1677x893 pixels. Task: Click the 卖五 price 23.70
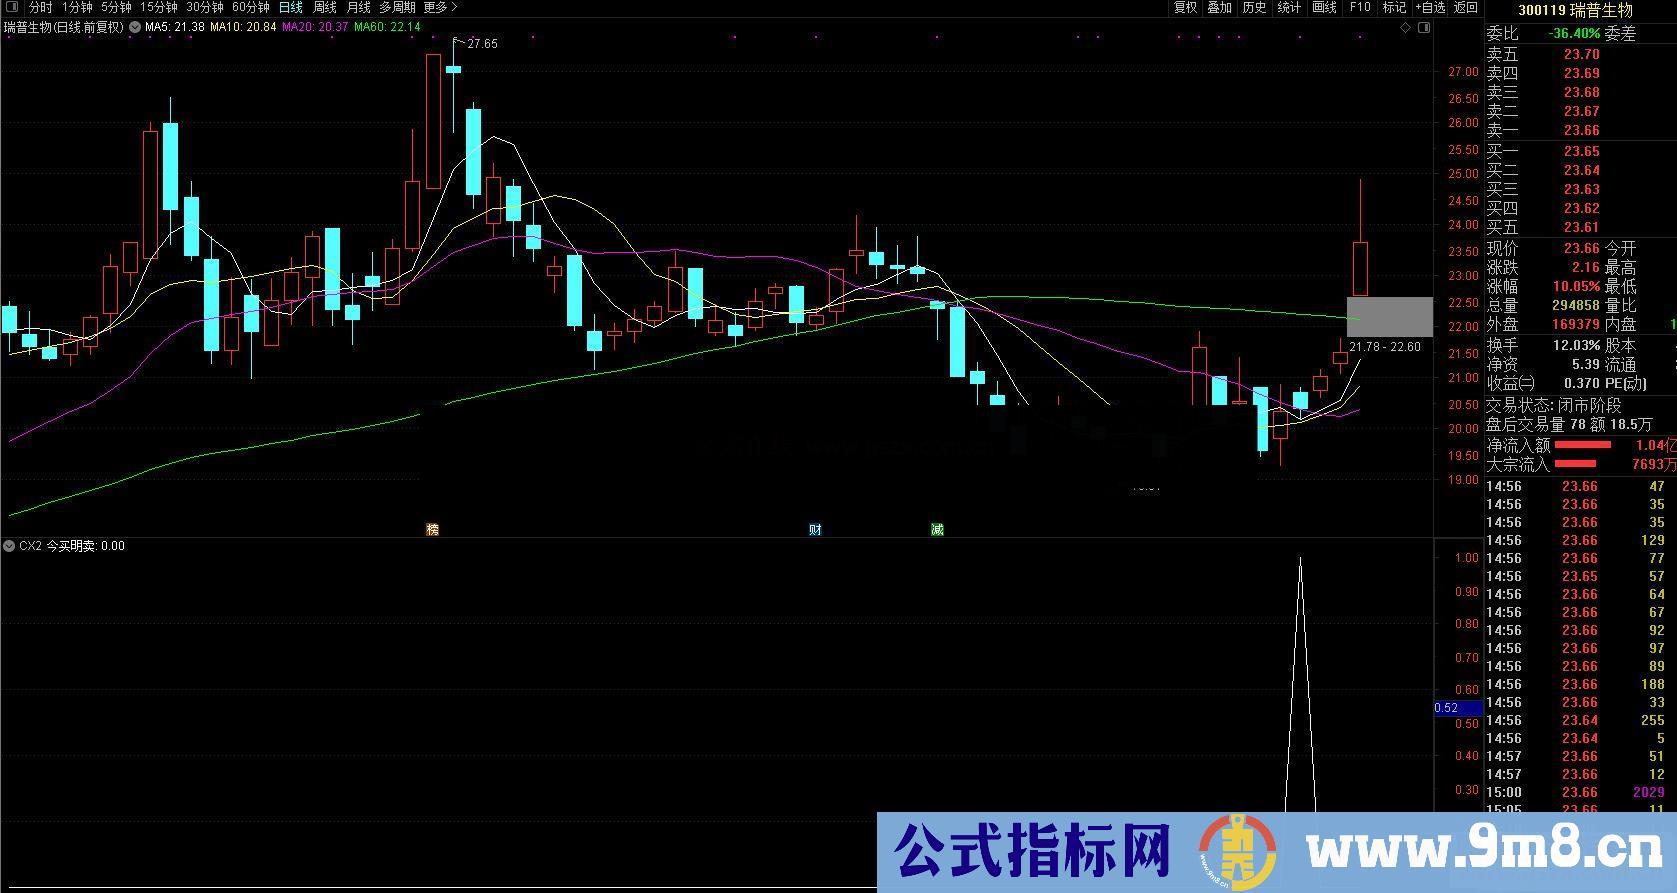[1582, 54]
